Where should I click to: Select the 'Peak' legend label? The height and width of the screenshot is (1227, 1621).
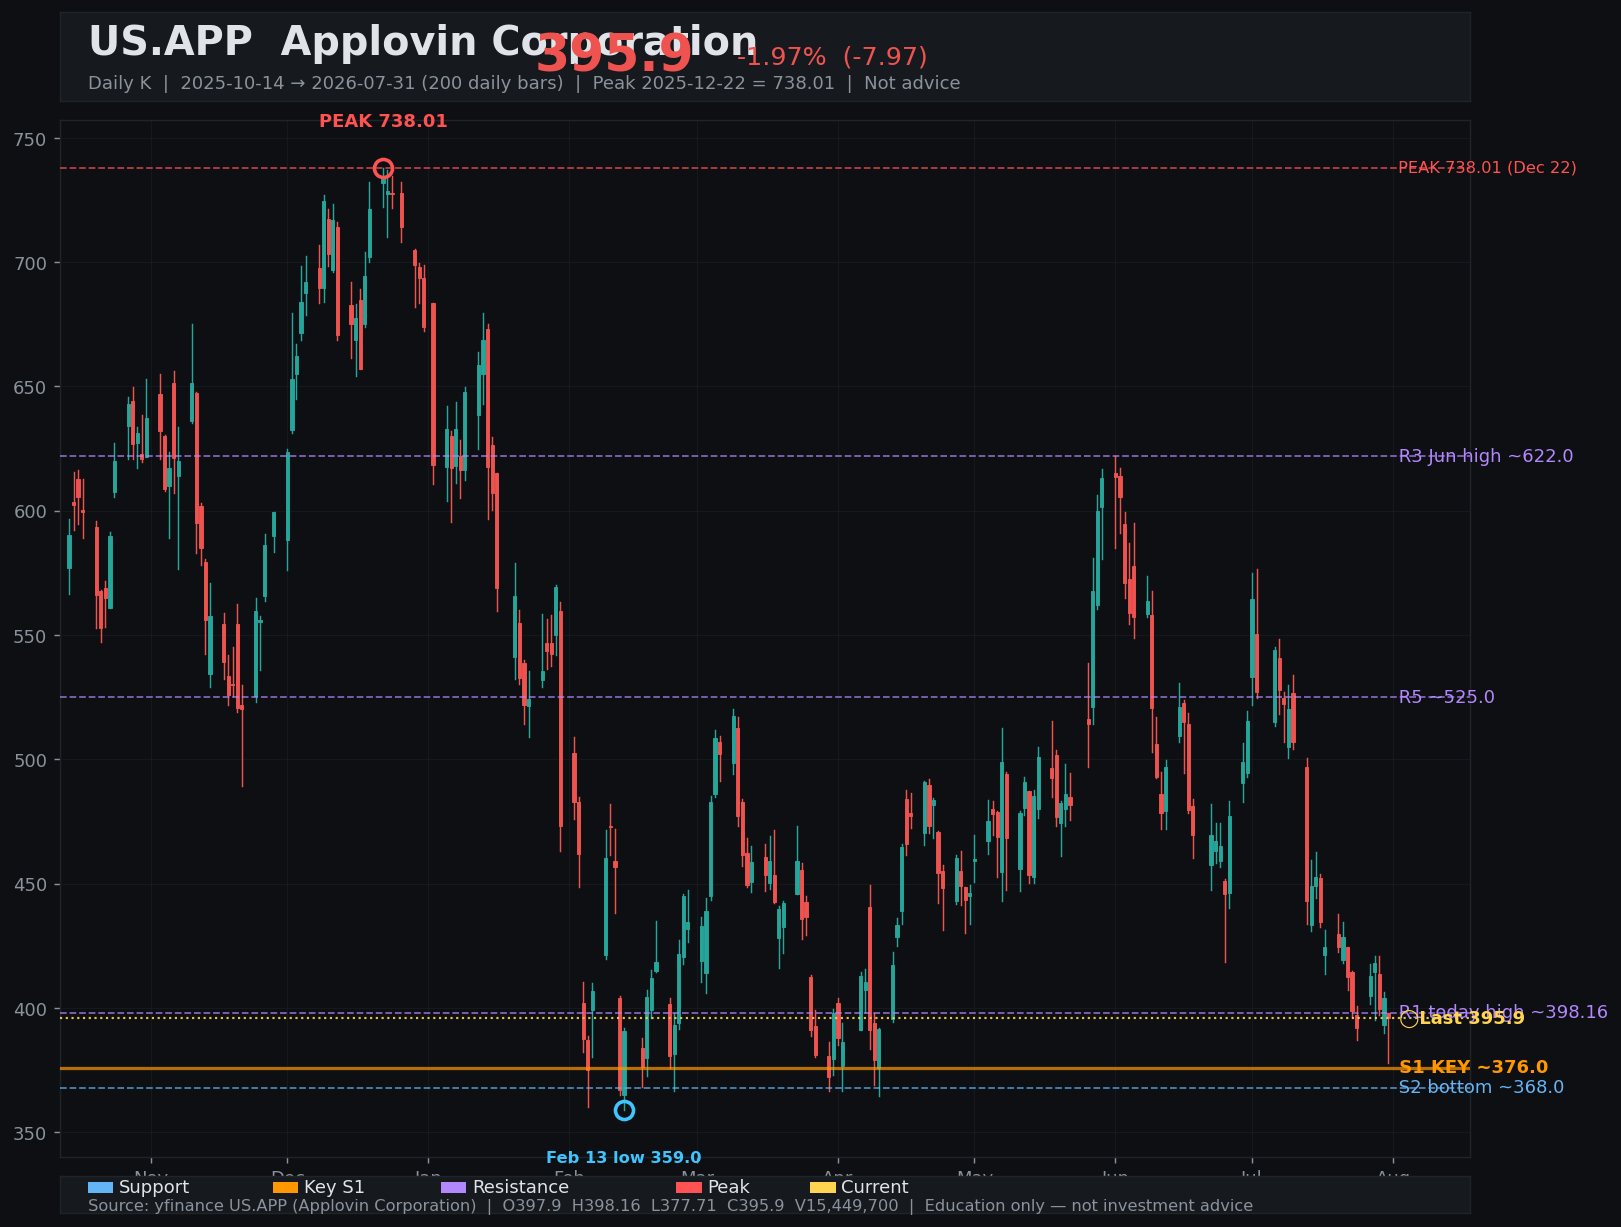[x=729, y=1188]
